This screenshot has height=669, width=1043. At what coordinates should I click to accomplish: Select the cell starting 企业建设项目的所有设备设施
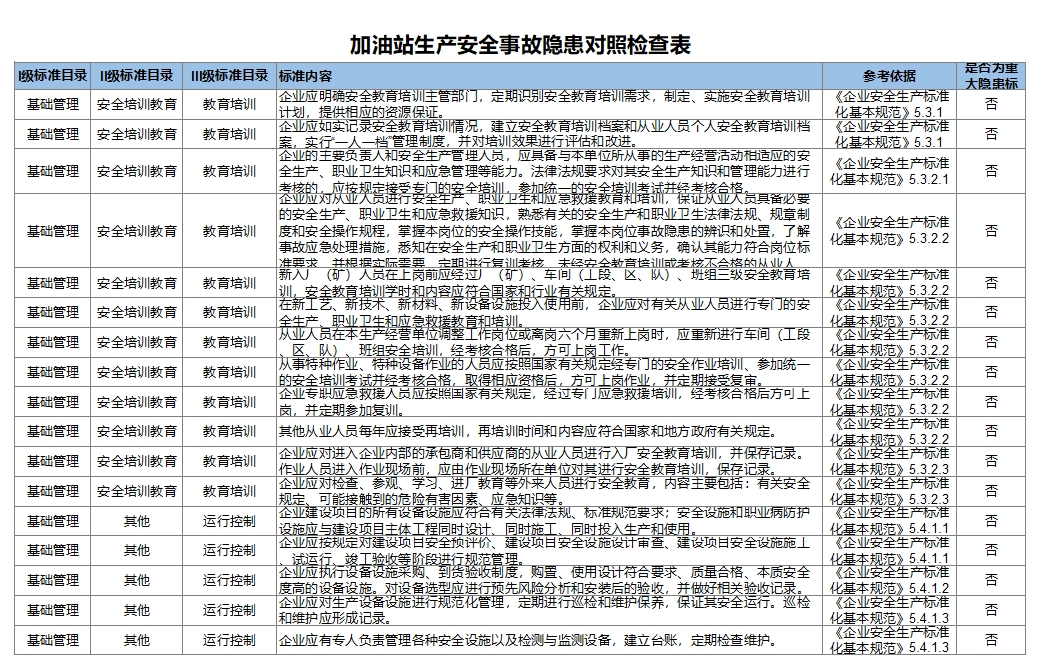coord(549,521)
